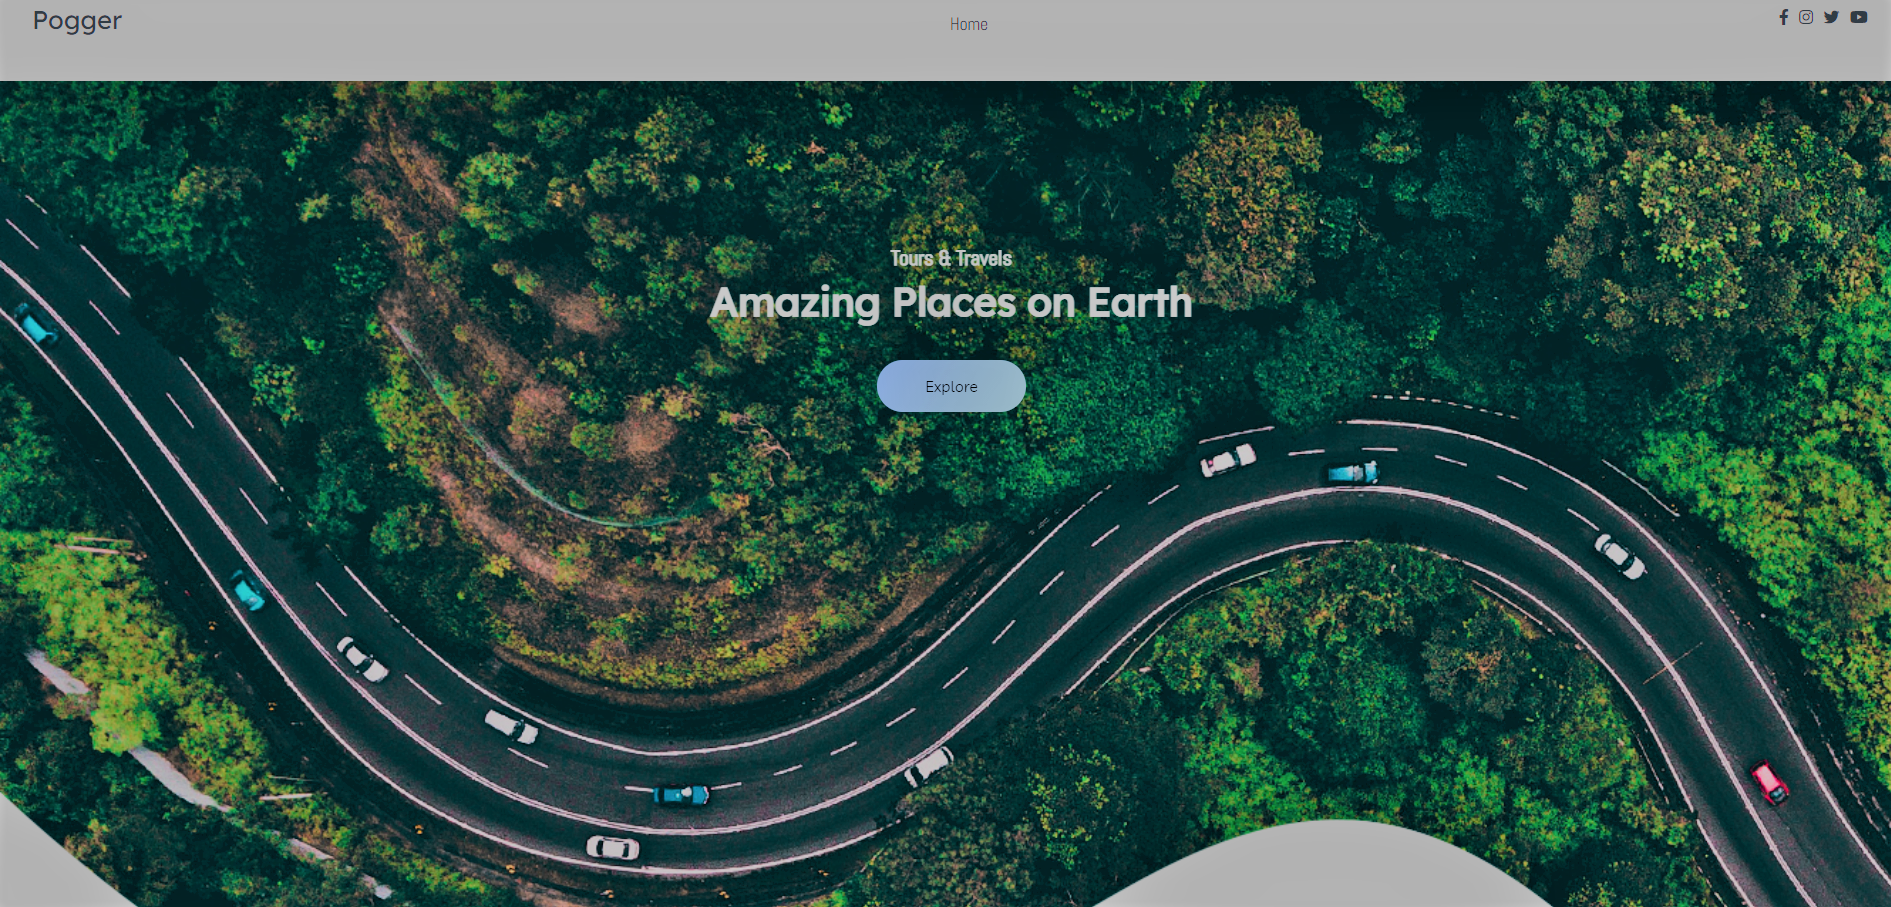Open the Facebook social icon
This screenshot has width=1891, height=907.
point(1783,17)
